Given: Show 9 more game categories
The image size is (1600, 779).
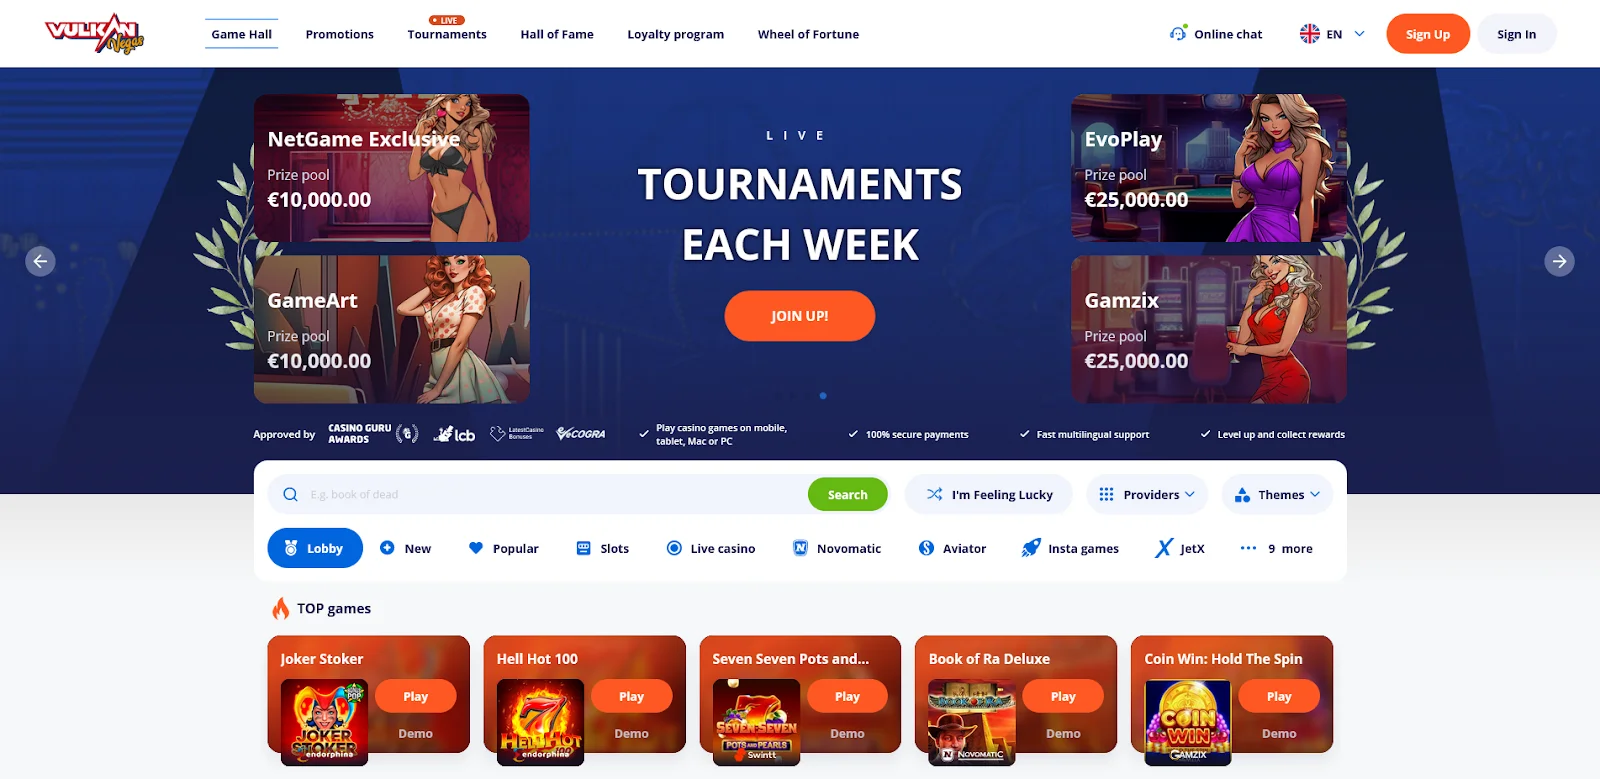Looking at the screenshot, I should [1277, 548].
